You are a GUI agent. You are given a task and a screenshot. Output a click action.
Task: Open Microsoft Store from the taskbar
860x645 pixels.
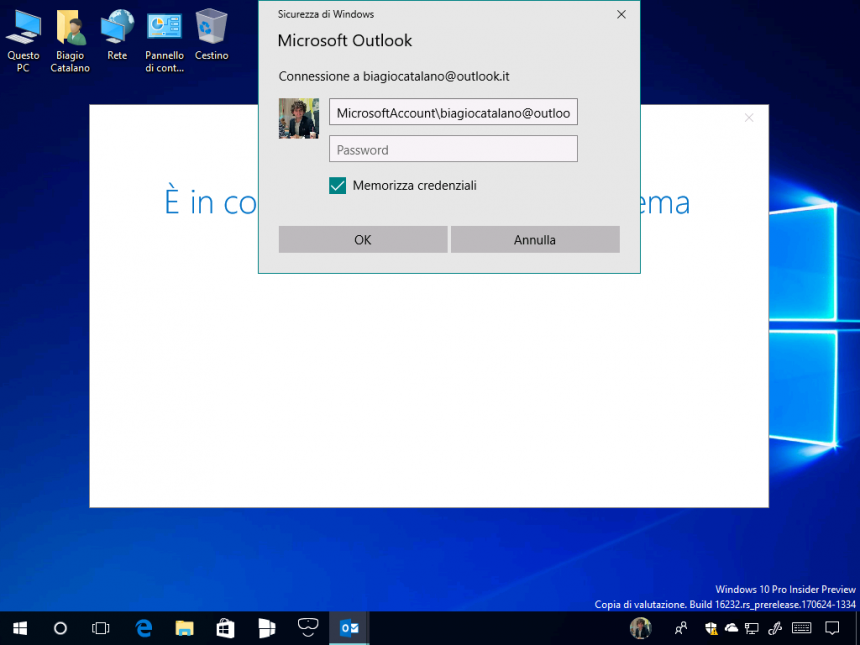click(x=225, y=628)
